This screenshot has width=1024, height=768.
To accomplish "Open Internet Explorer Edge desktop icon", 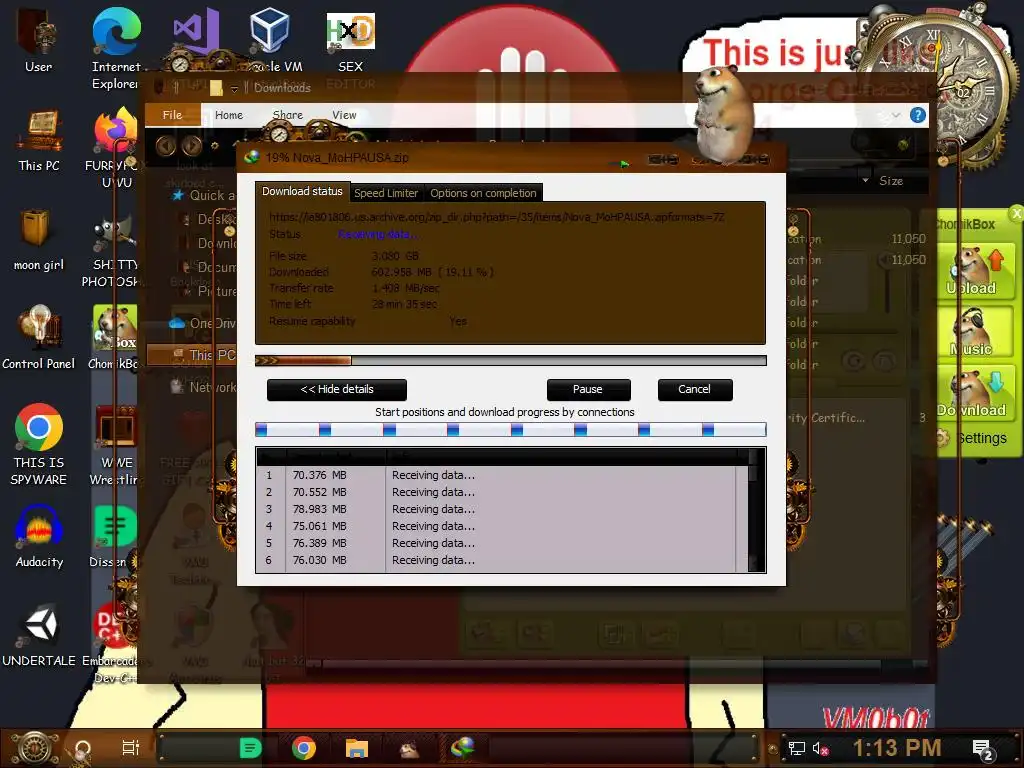I will pyautogui.click(x=116, y=47).
